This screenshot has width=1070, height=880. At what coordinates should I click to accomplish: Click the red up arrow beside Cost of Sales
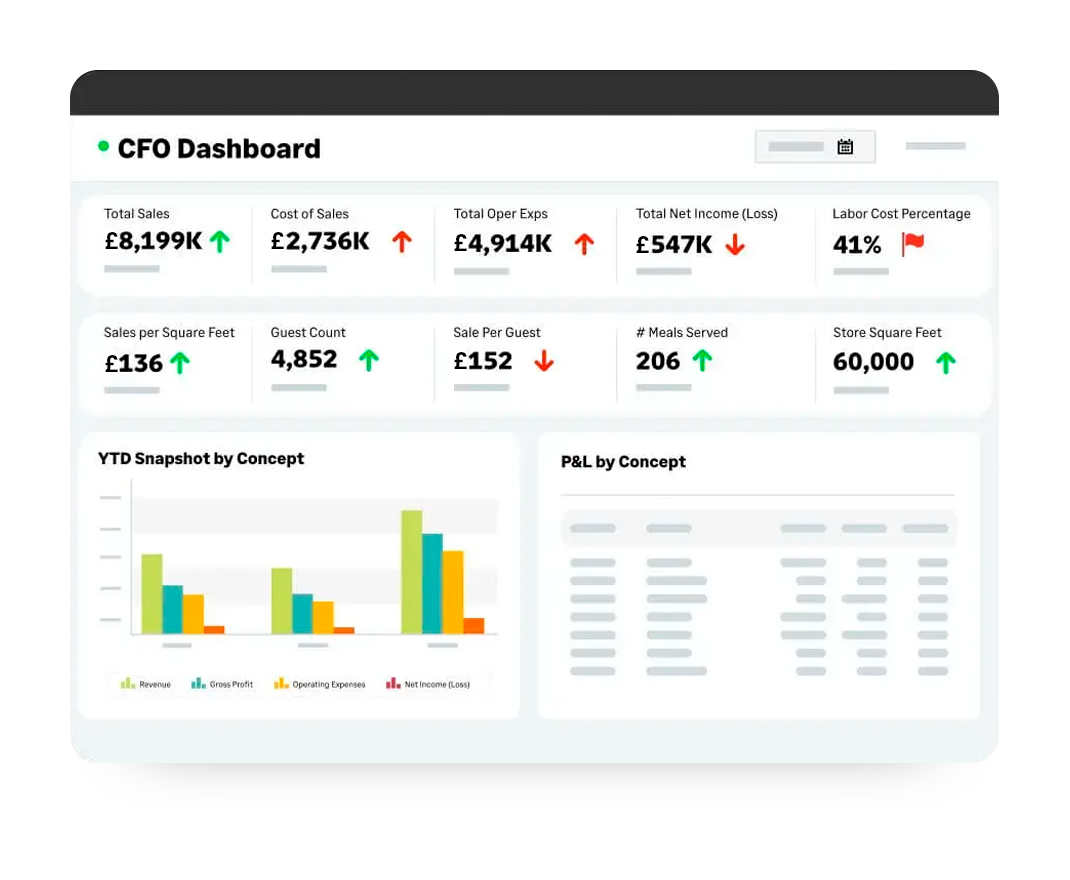[402, 241]
